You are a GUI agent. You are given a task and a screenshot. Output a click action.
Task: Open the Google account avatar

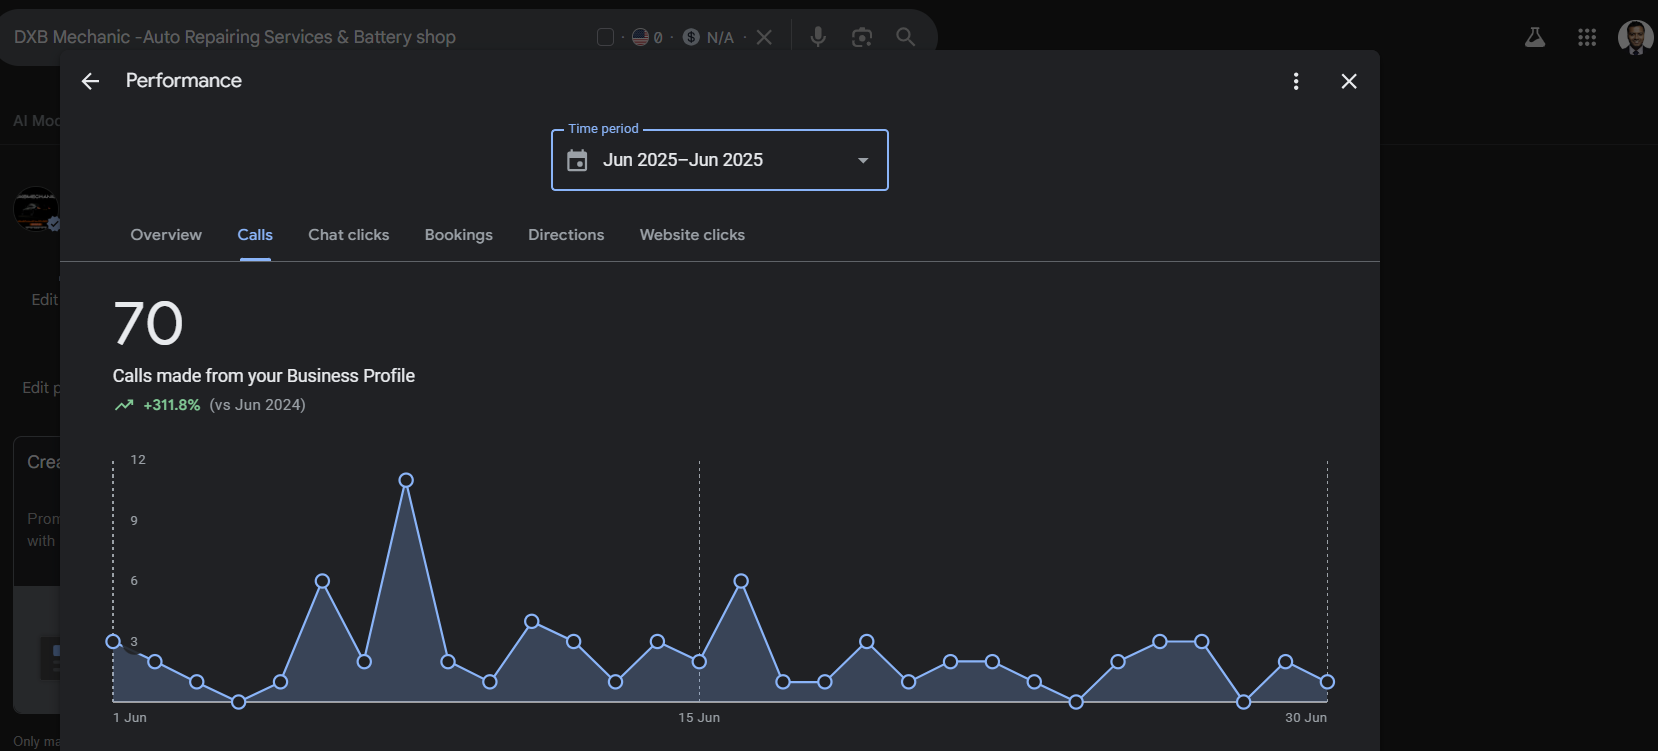[1635, 37]
